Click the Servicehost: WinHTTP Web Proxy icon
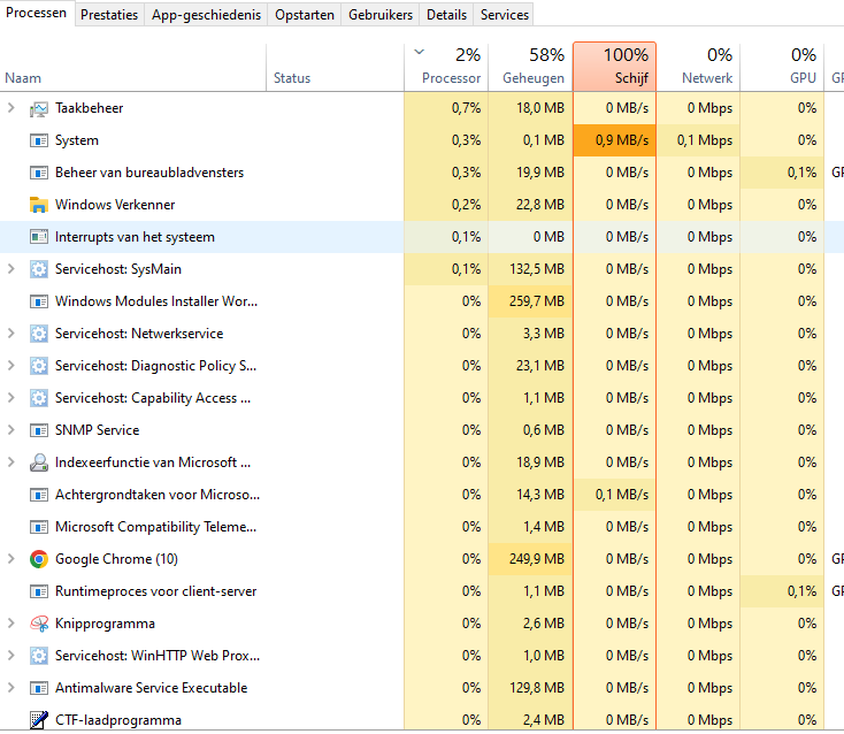 coord(39,656)
